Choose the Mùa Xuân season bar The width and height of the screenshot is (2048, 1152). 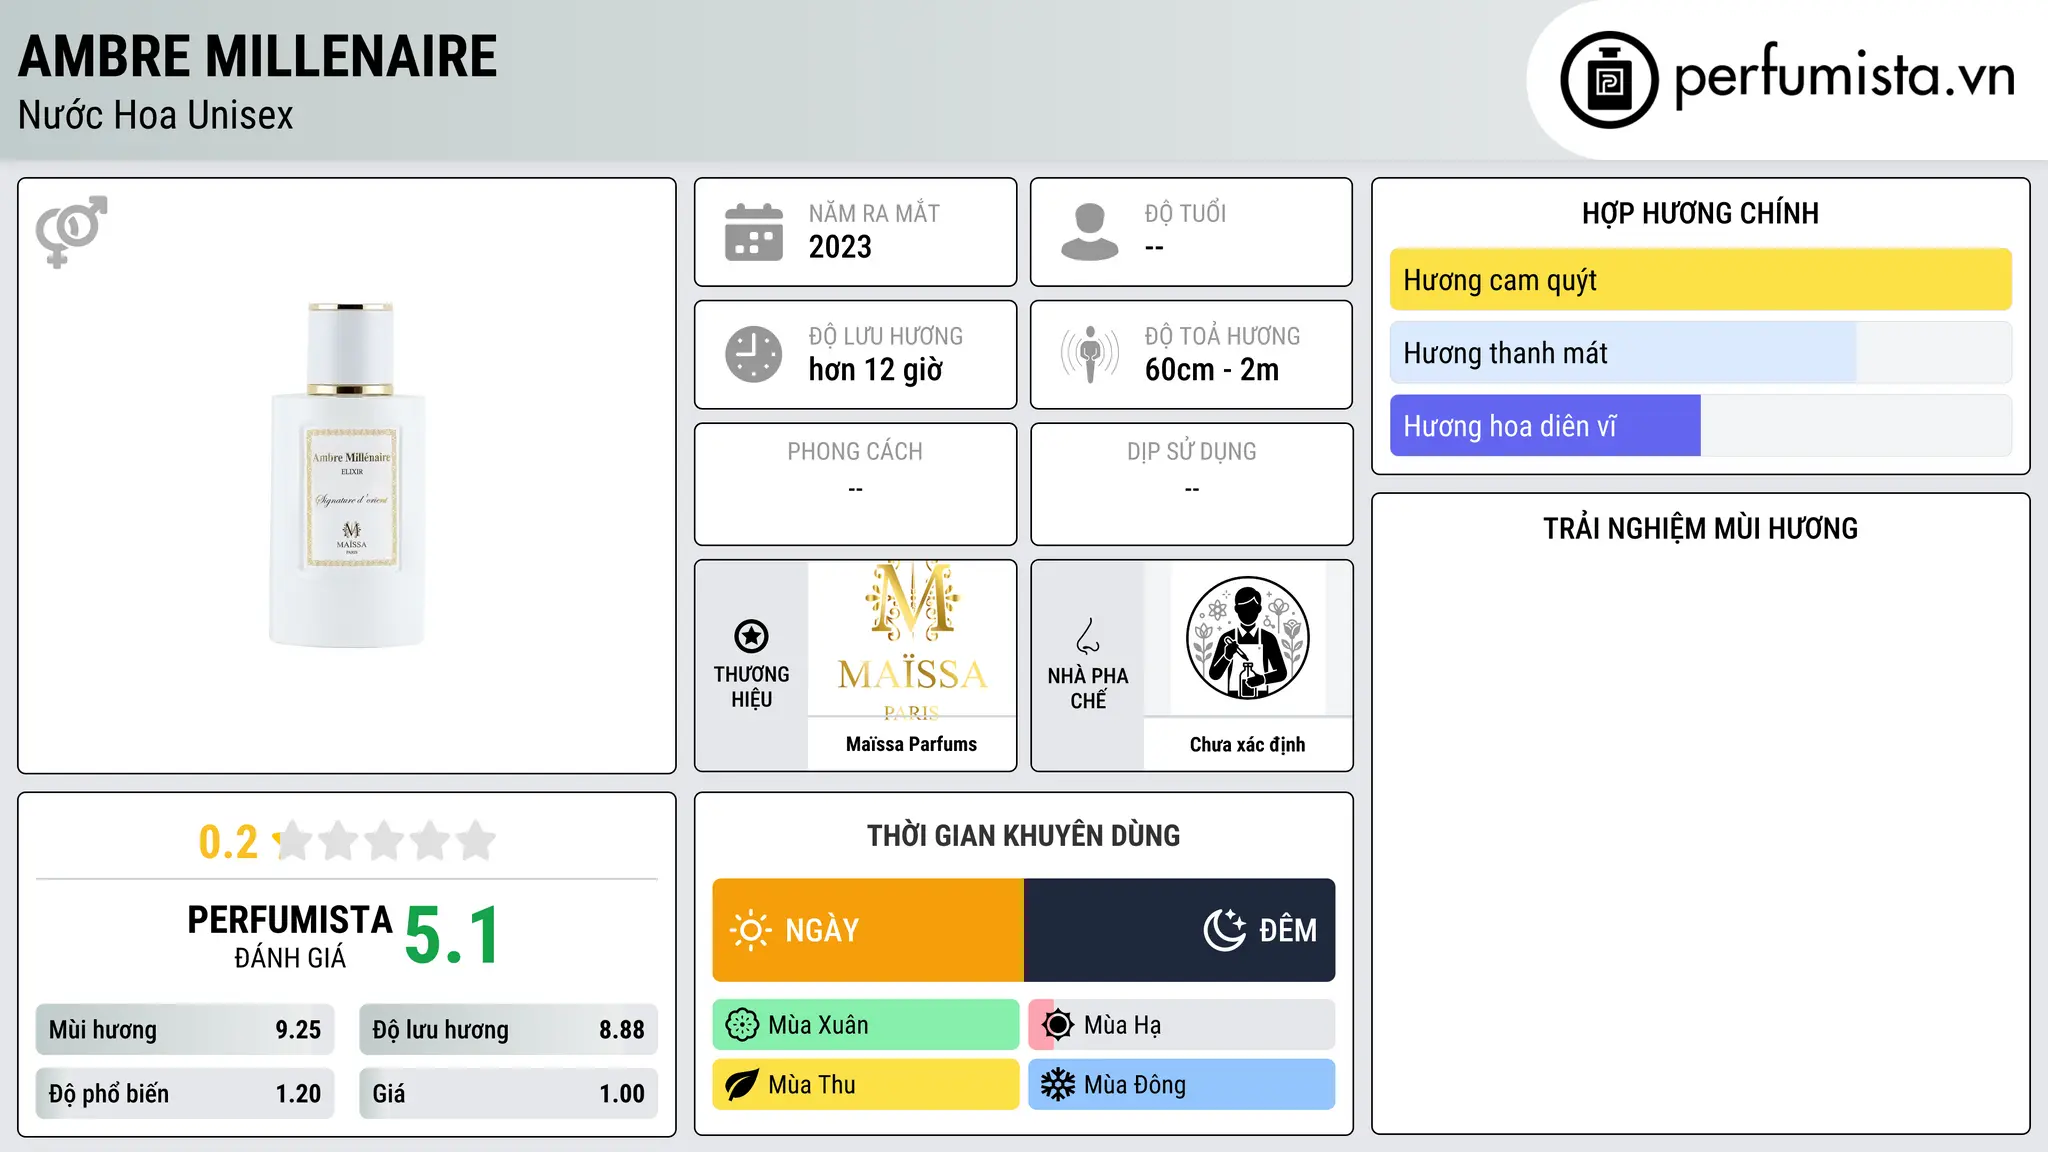click(x=866, y=1025)
